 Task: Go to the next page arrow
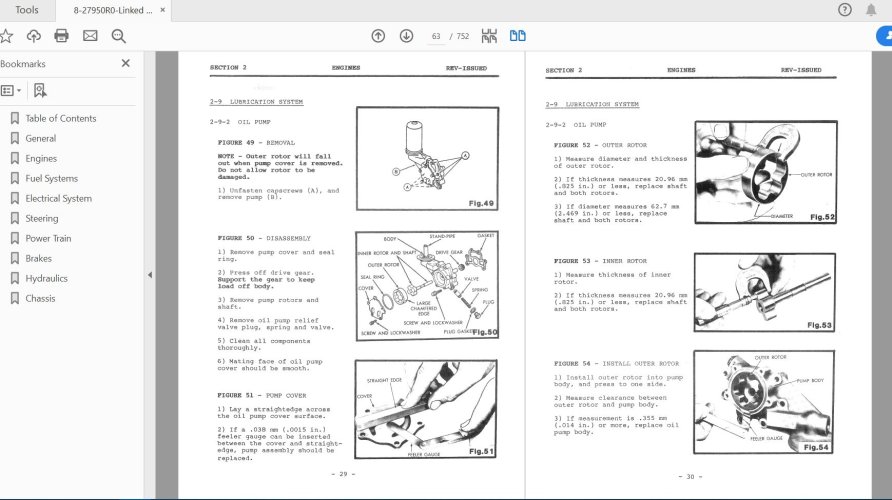tap(406, 36)
